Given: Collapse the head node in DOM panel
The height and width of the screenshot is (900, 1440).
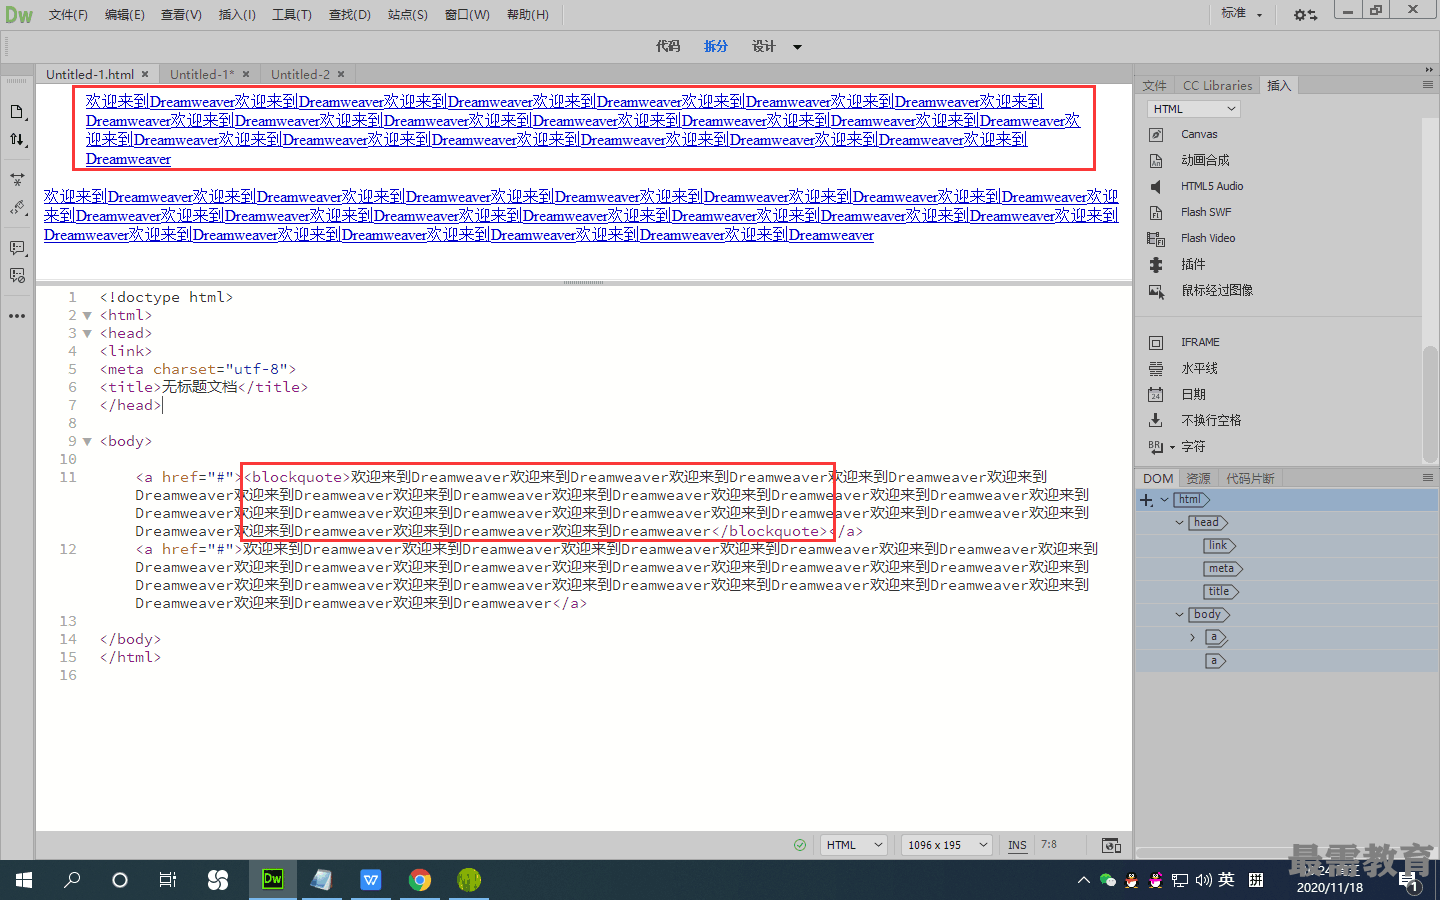Looking at the screenshot, I should click(x=1179, y=523).
